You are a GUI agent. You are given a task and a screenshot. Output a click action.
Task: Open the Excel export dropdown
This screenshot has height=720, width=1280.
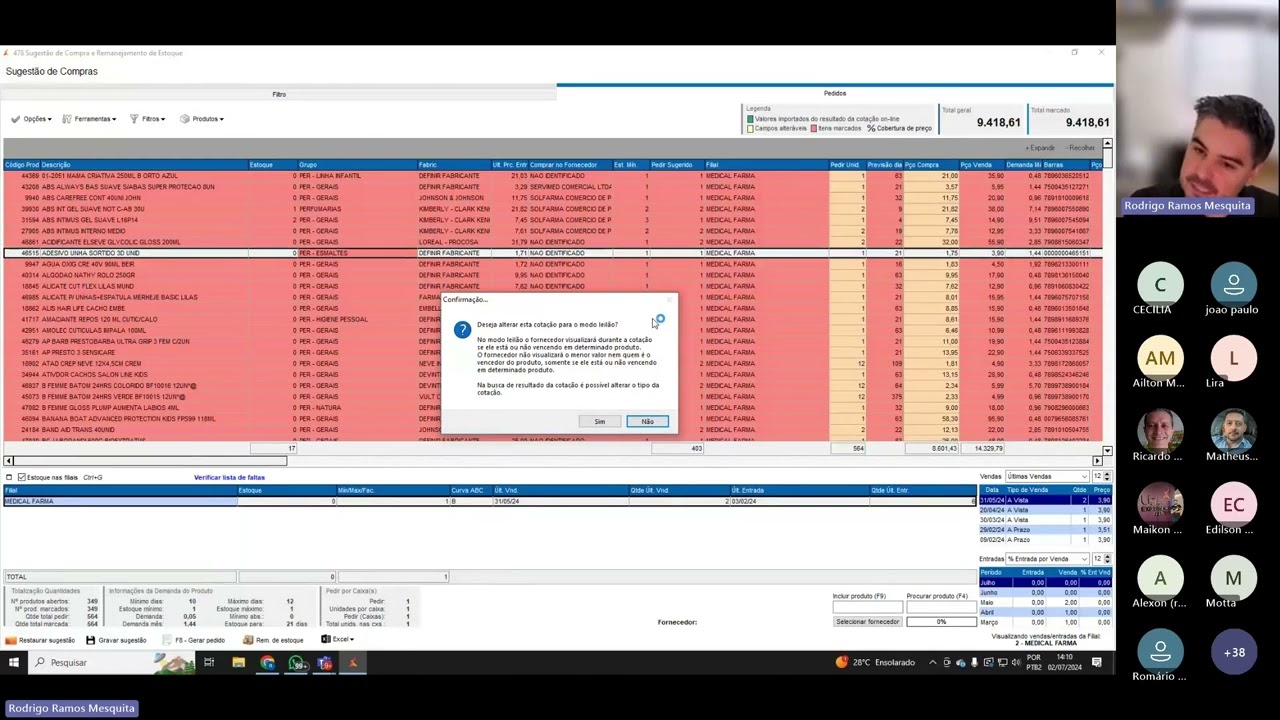[x=338, y=640]
